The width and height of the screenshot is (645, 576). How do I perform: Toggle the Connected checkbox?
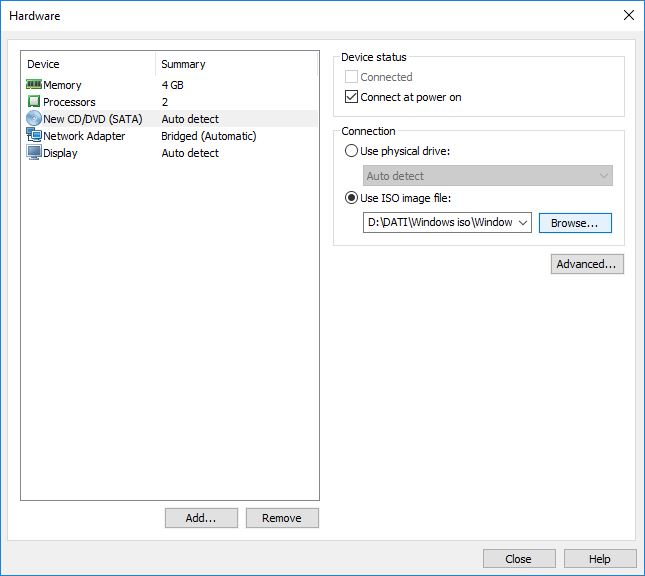(351, 77)
